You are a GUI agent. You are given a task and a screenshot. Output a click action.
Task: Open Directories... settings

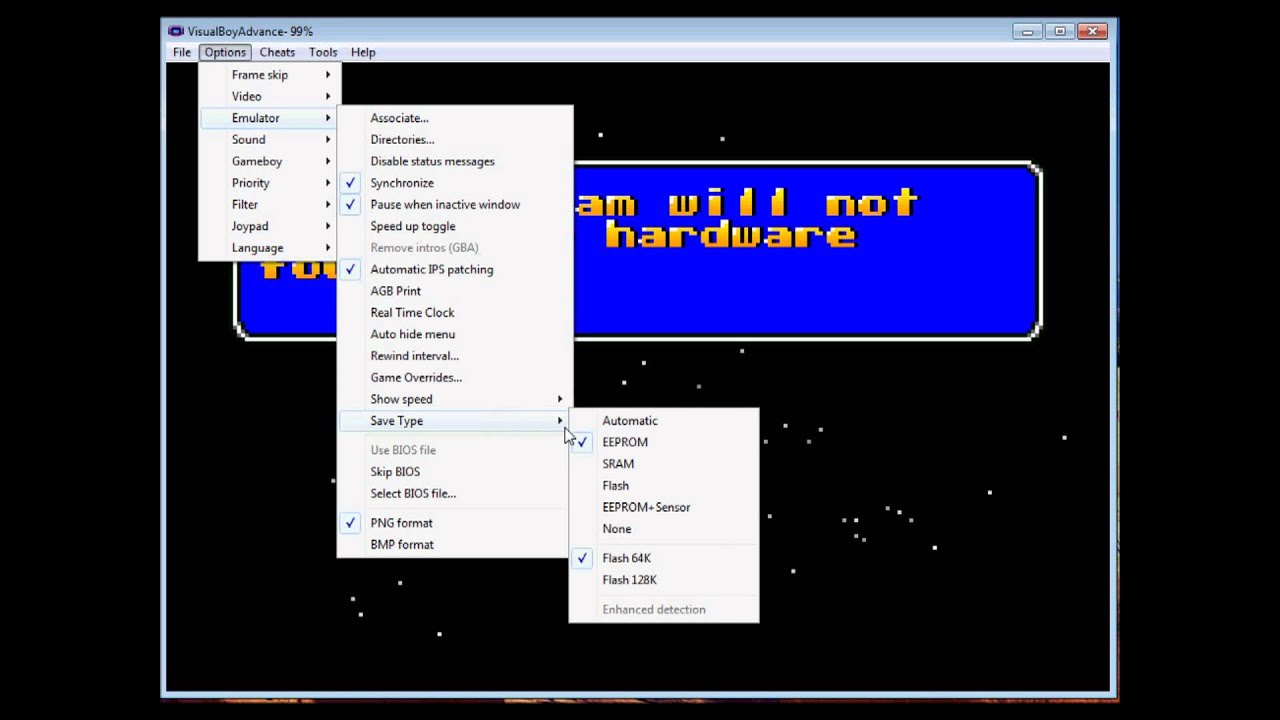click(455, 140)
